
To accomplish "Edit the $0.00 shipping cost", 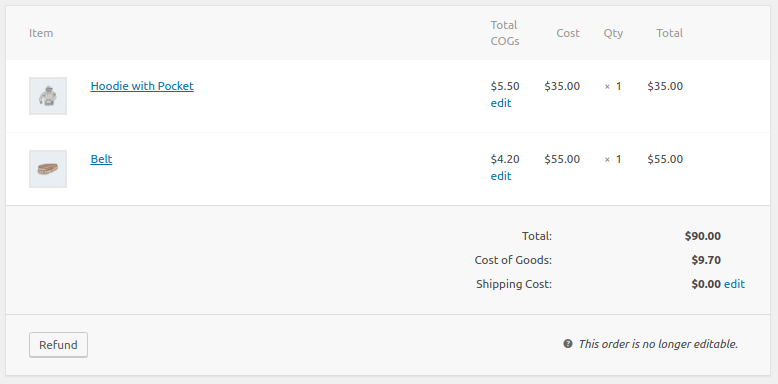I will click(x=734, y=284).
